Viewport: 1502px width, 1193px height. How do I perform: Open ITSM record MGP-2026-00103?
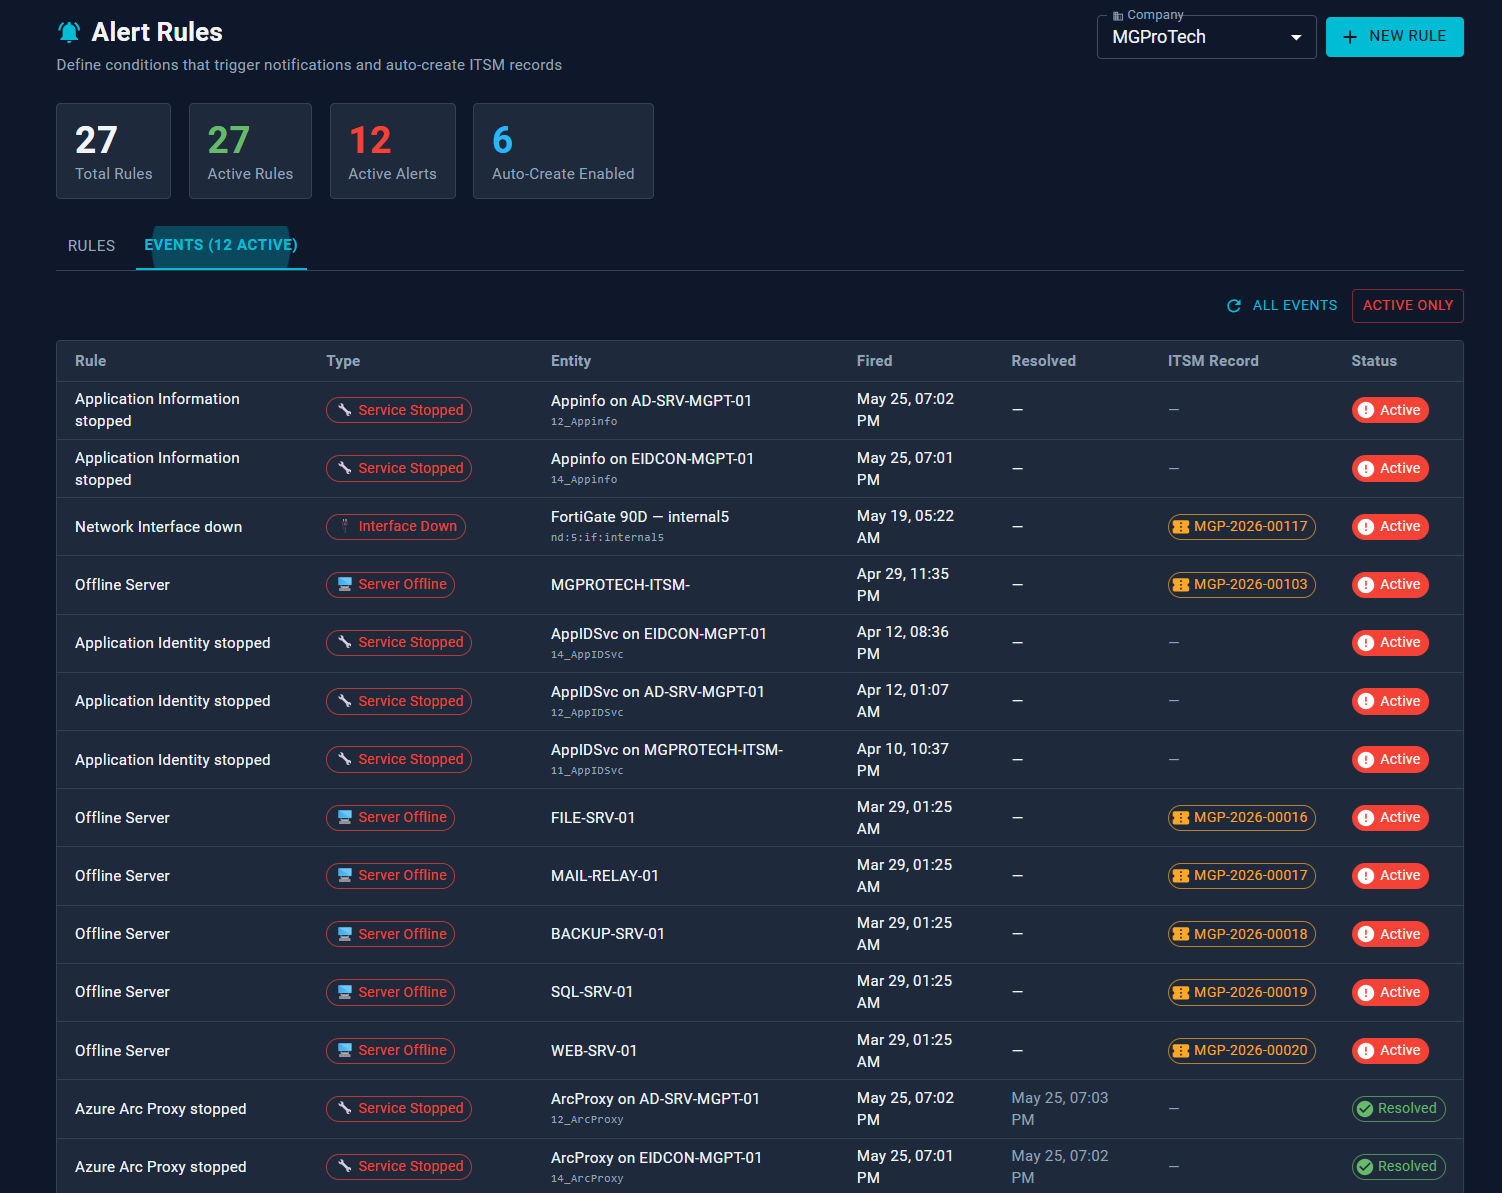pos(1241,585)
